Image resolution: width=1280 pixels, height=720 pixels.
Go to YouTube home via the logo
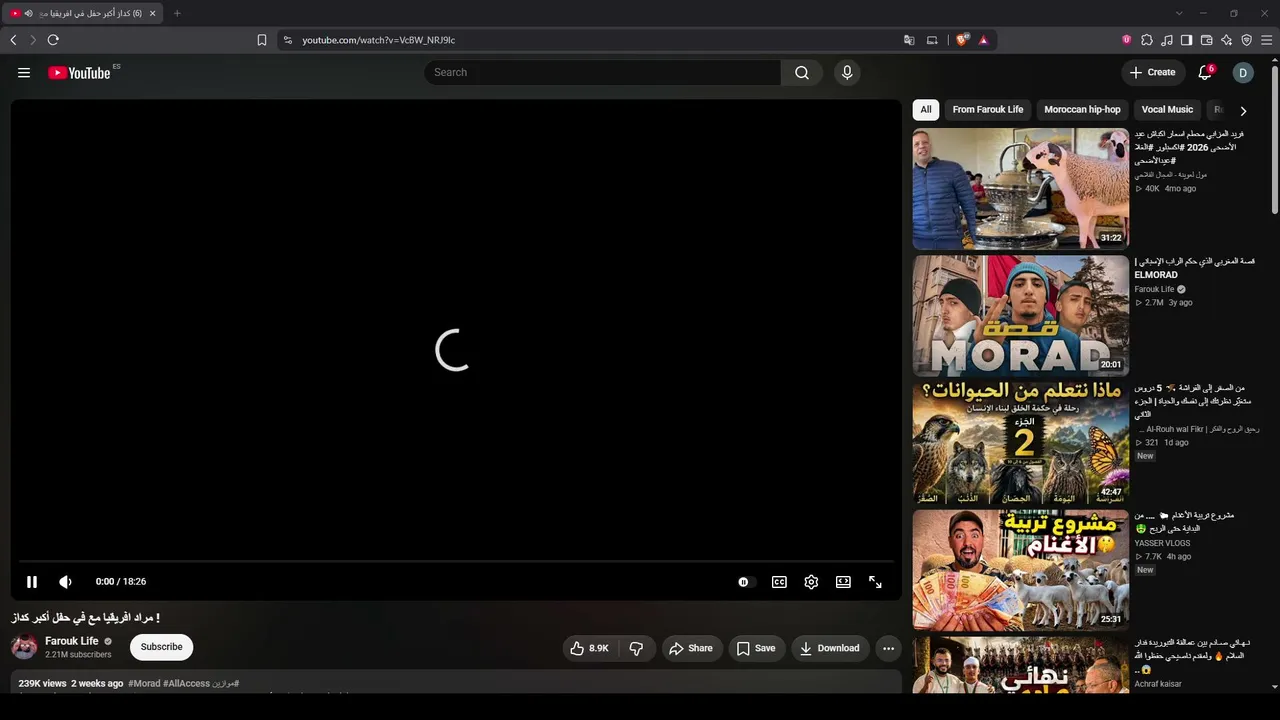click(79, 72)
